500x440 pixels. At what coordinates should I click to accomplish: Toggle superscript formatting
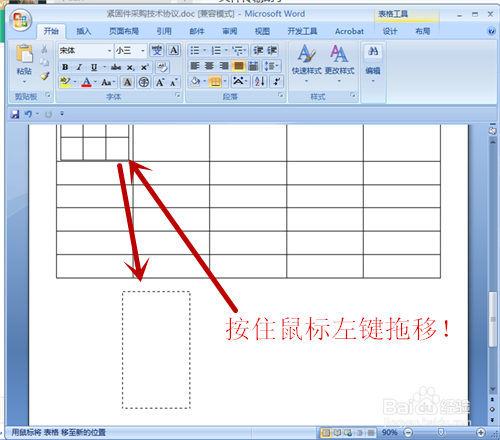click(144, 67)
